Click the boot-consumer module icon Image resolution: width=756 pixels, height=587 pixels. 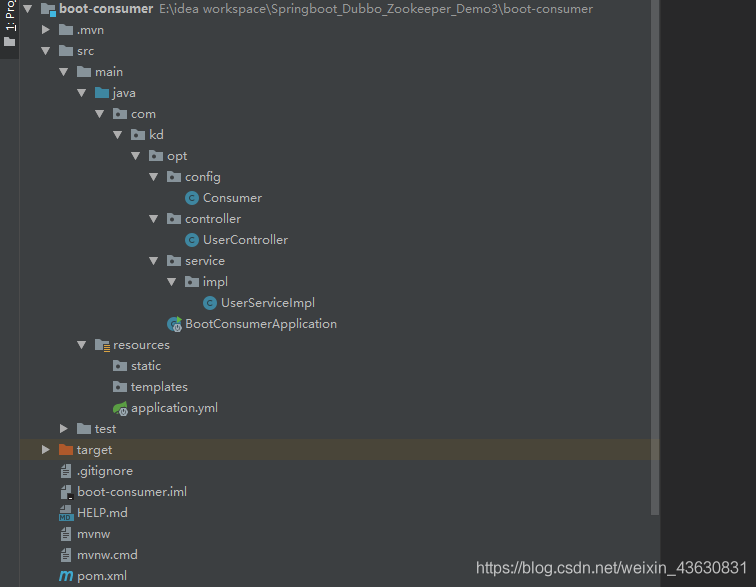point(48,9)
